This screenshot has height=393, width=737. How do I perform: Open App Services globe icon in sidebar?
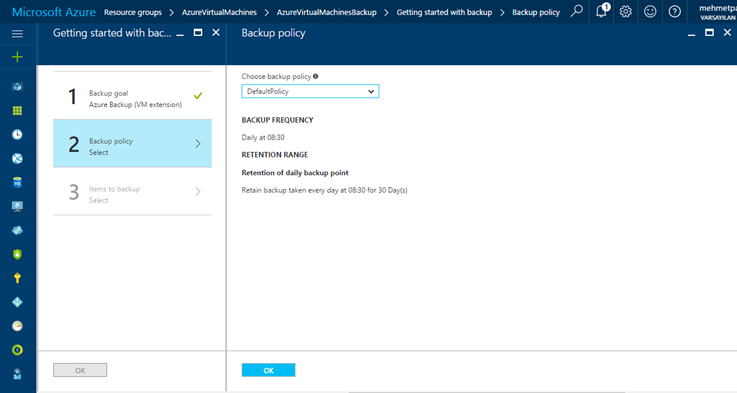point(17,158)
